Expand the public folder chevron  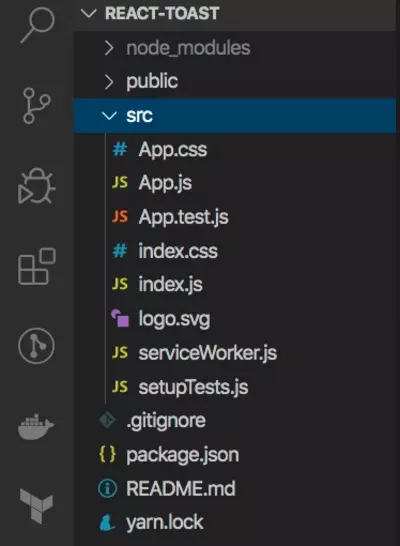click(x=109, y=82)
